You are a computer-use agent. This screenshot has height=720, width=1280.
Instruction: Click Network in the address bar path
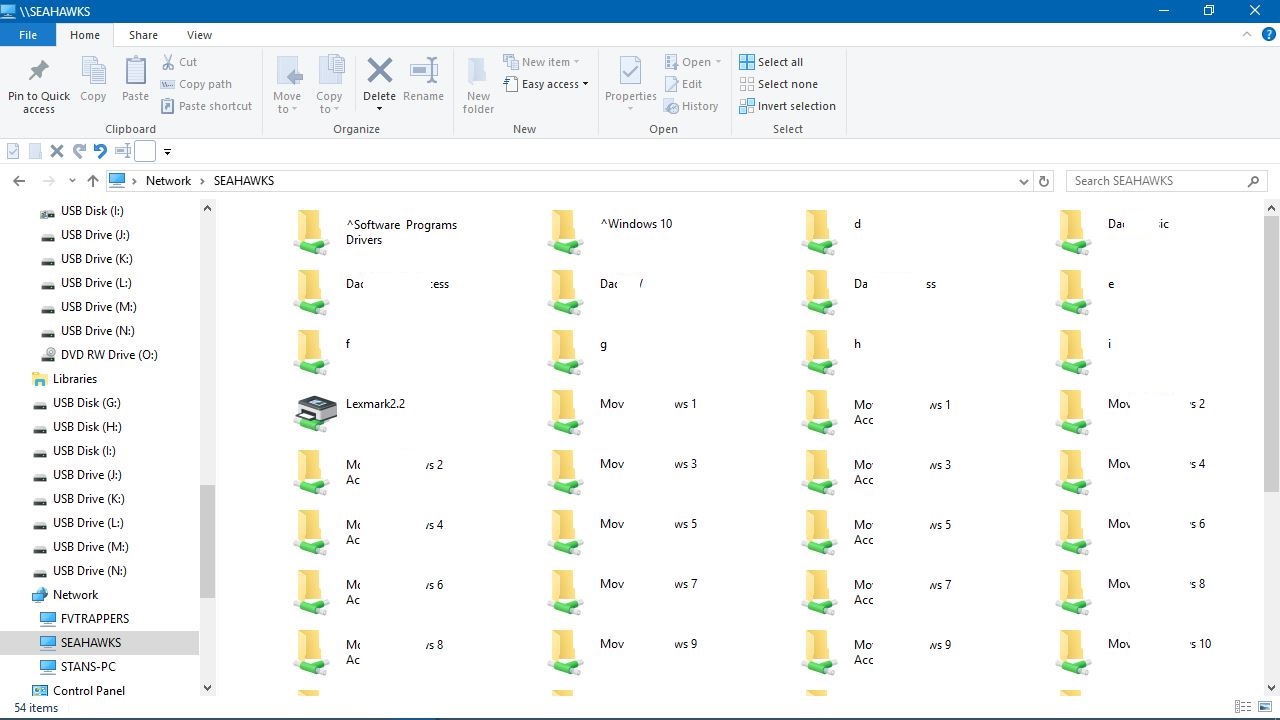click(168, 181)
